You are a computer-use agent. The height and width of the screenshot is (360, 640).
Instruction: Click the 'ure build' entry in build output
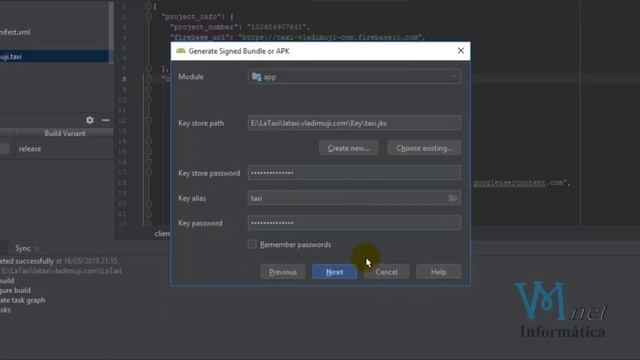[15, 290]
